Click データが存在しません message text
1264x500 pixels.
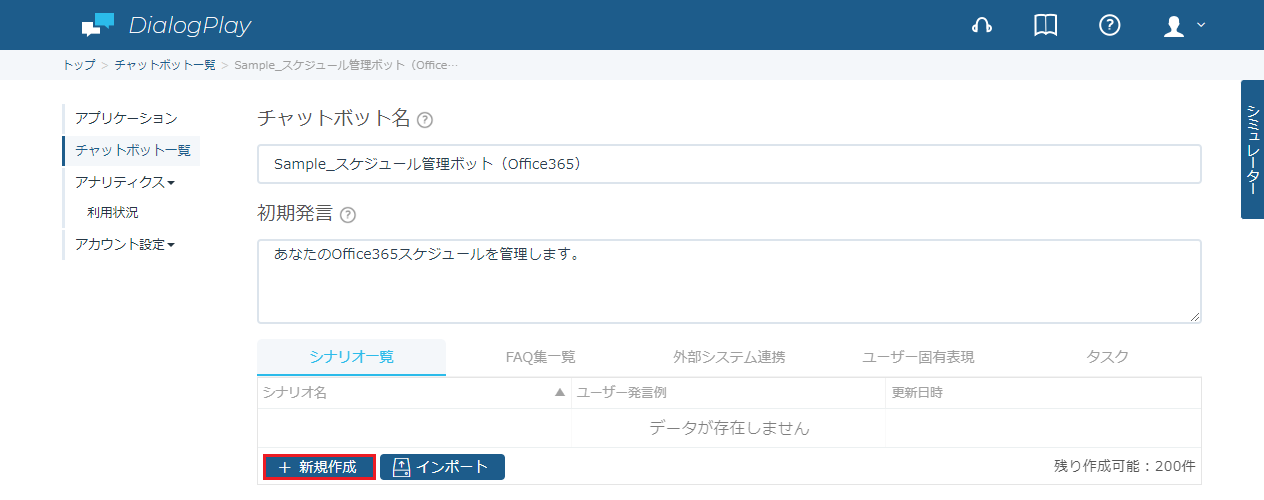[729, 428]
